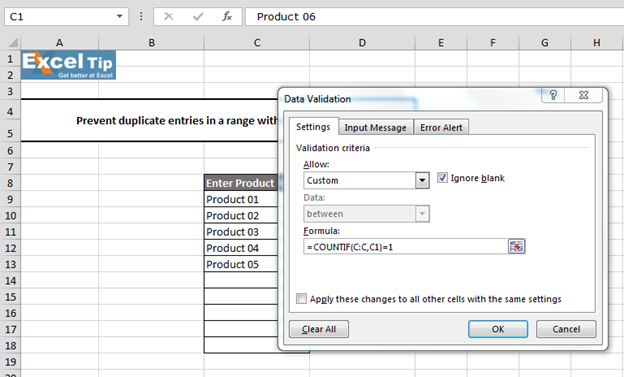
Task: Toggle the Ignore blank checkbox
Action: (x=442, y=178)
